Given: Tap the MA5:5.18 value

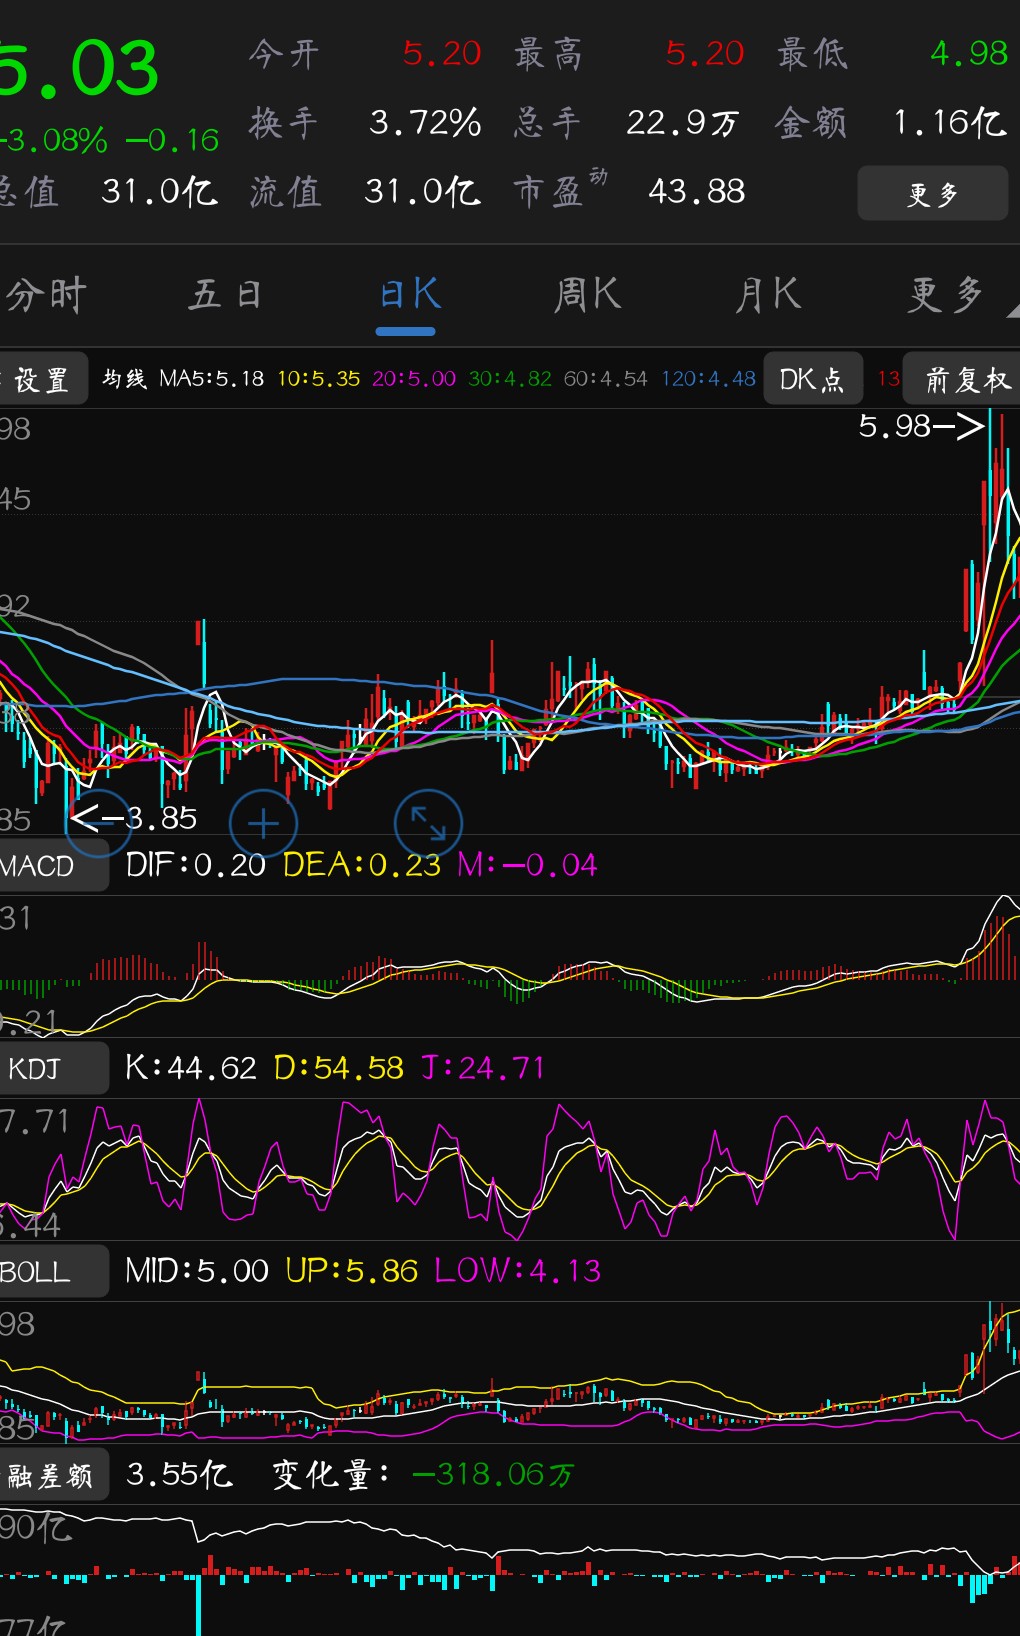Looking at the screenshot, I should 212,379.
